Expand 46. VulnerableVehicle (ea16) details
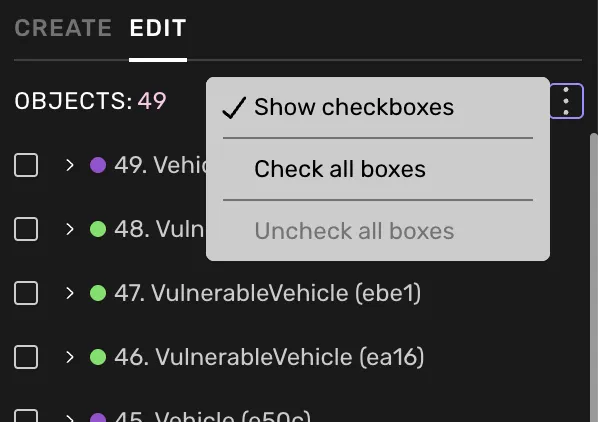598x422 pixels. tap(69, 357)
